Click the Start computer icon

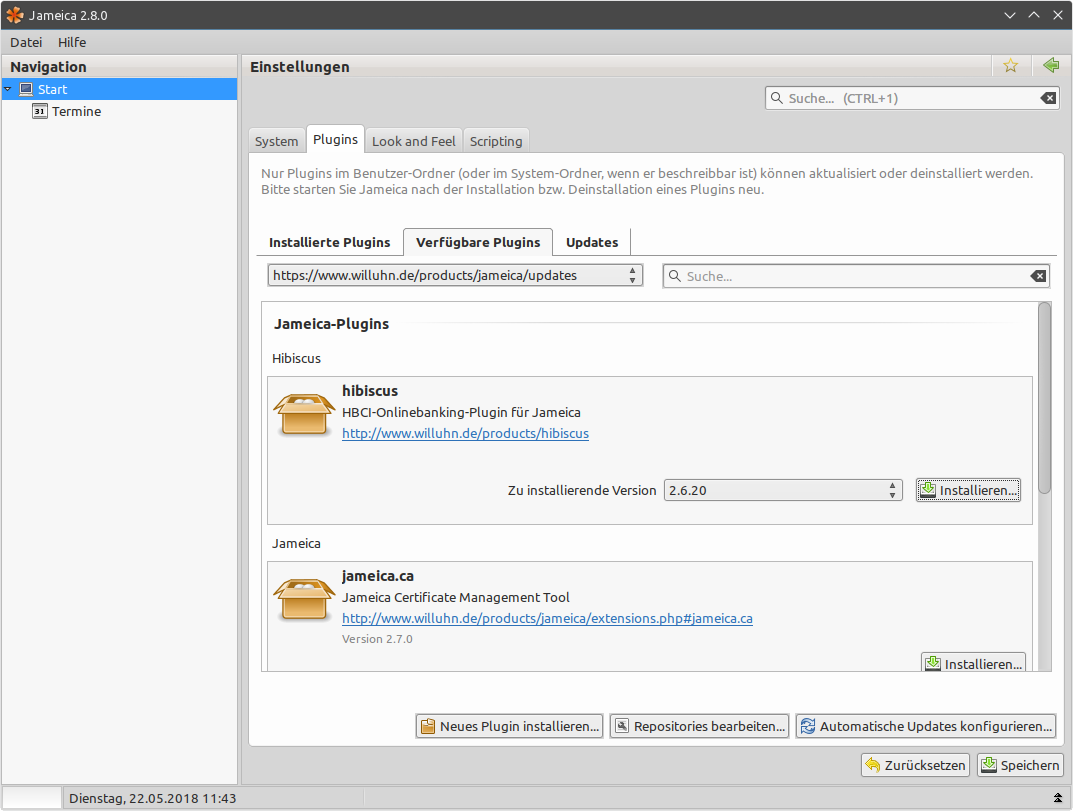click(x=26, y=89)
